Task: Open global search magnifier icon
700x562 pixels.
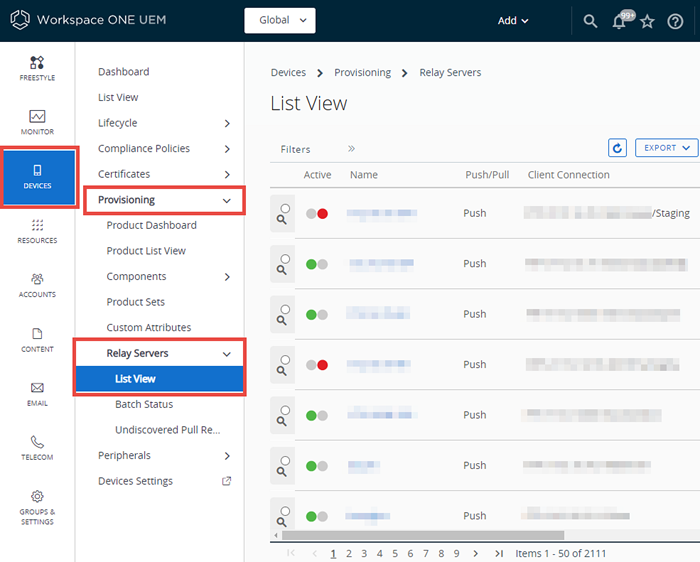Action: 590,21
